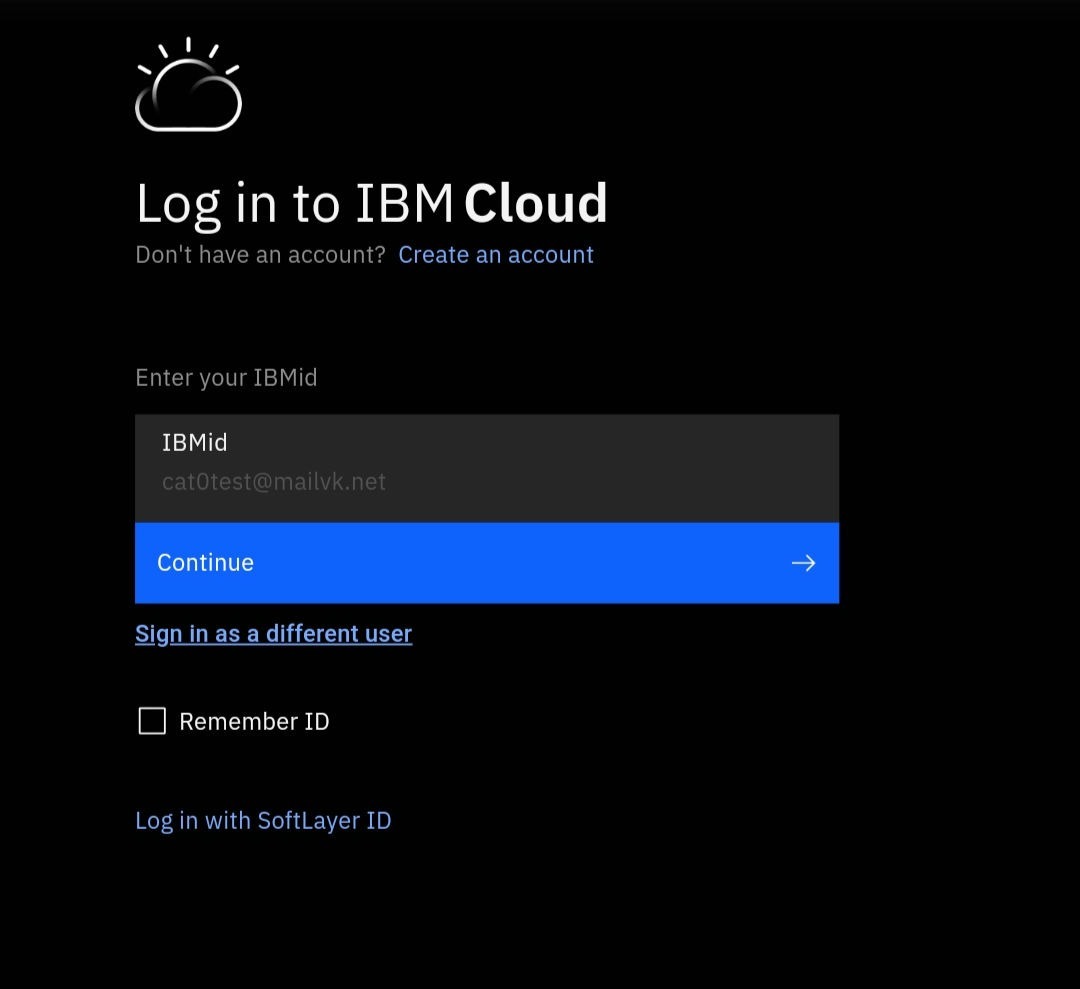Click the Don't have an account? text
Screen dimensions: 1080x989
coord(260,255)
